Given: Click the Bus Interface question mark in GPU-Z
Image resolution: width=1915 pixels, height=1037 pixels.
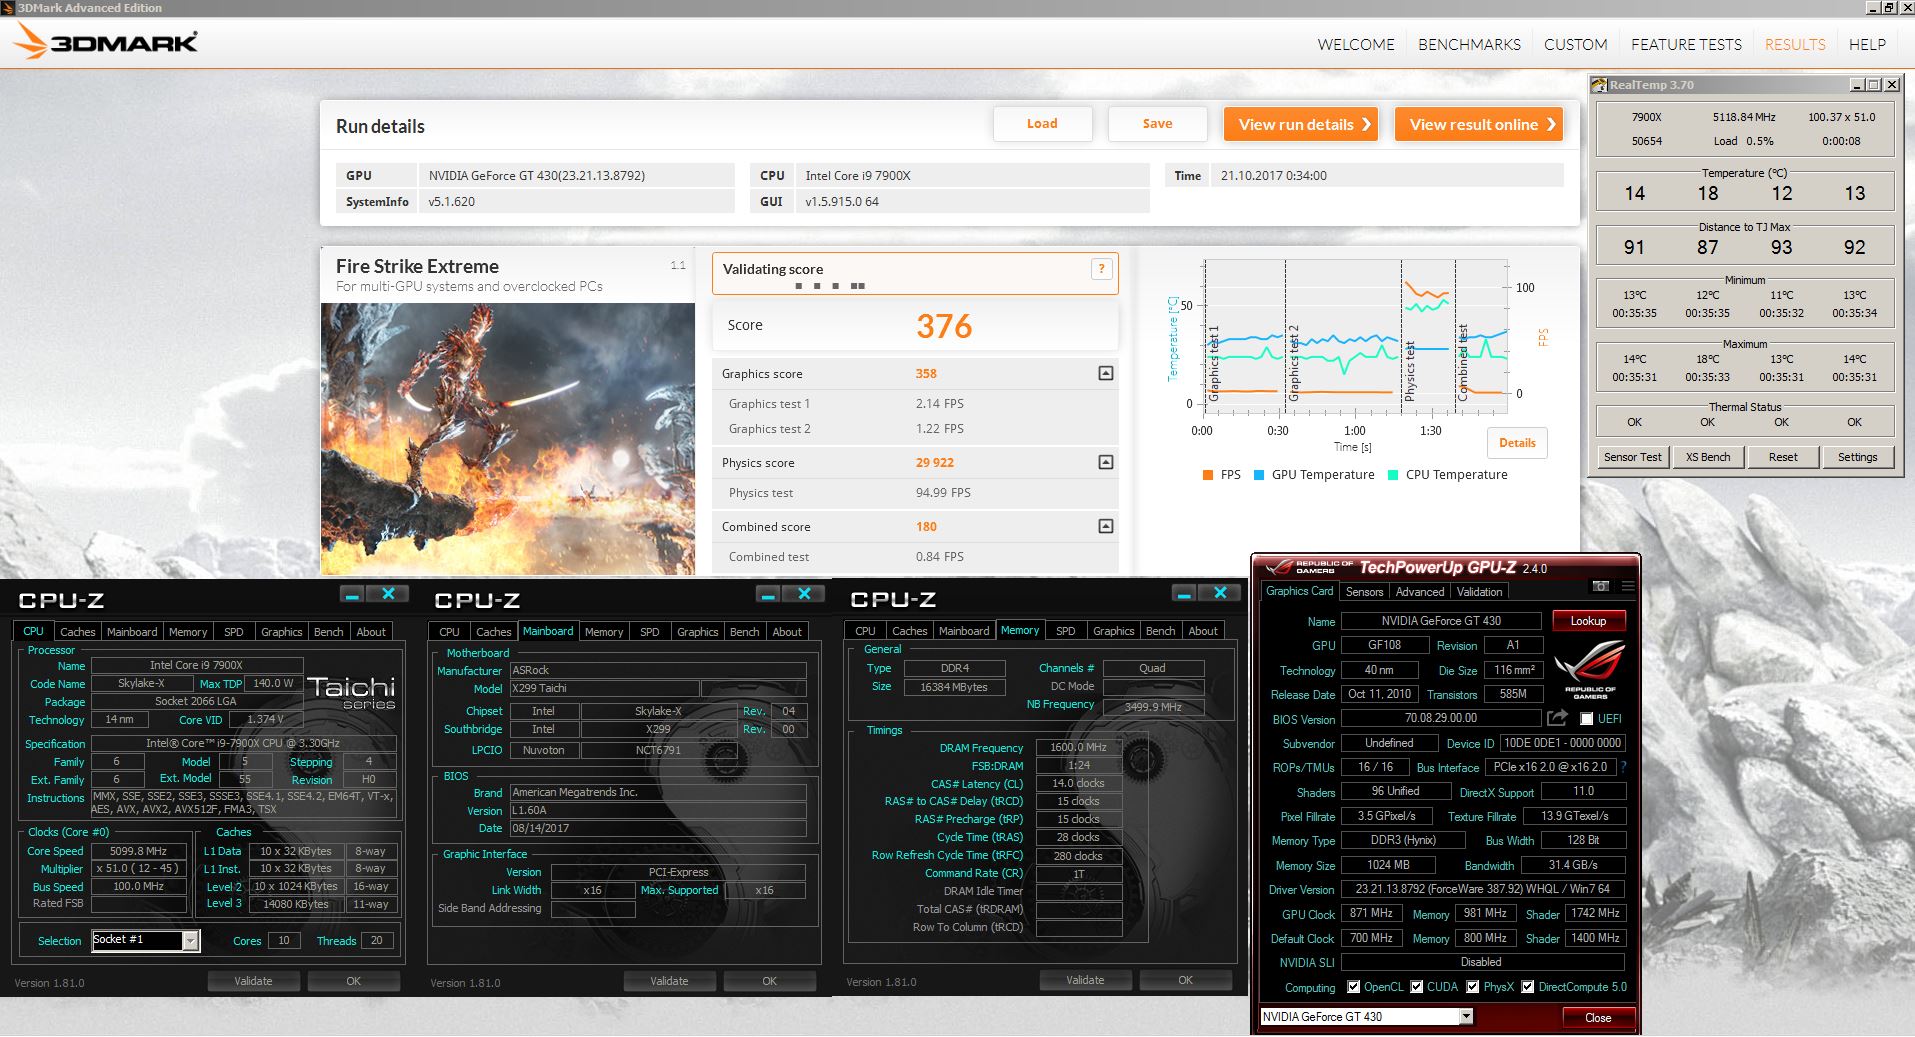Looking at the screenshot, I should tap(1622, 767).
